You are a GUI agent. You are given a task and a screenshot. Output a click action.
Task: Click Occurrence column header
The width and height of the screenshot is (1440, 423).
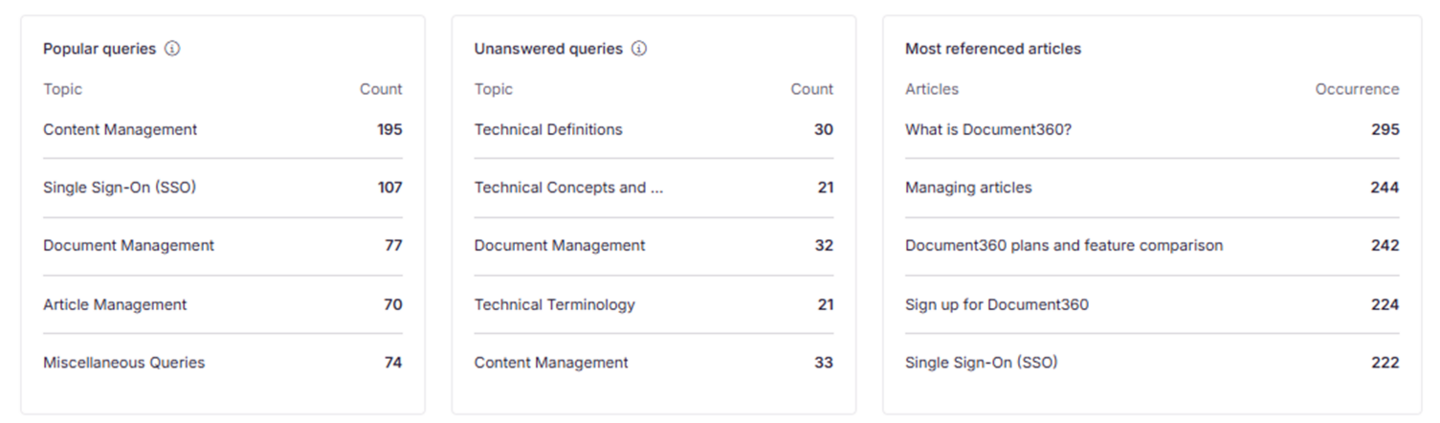click(x=1357, y=89)
